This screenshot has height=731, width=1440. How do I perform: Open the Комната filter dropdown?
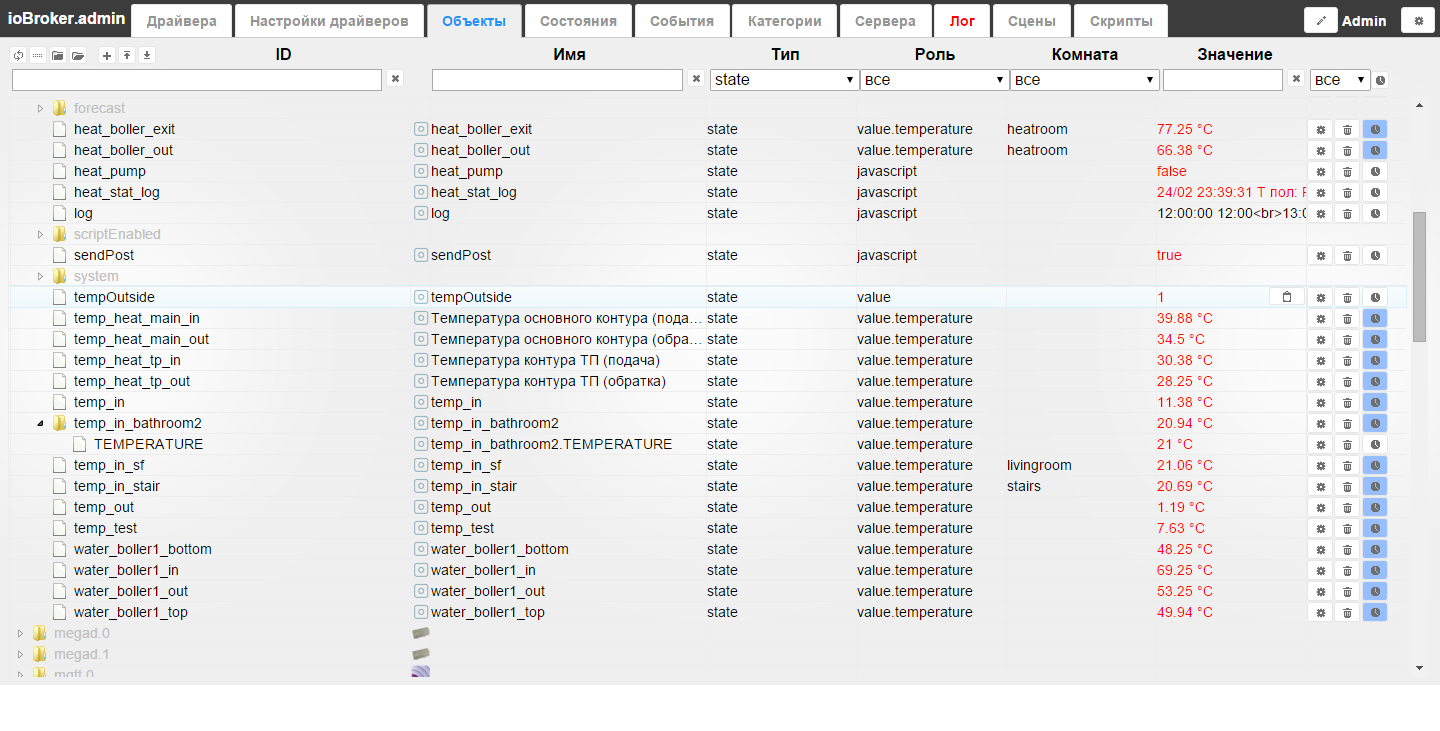(1084, 80)
